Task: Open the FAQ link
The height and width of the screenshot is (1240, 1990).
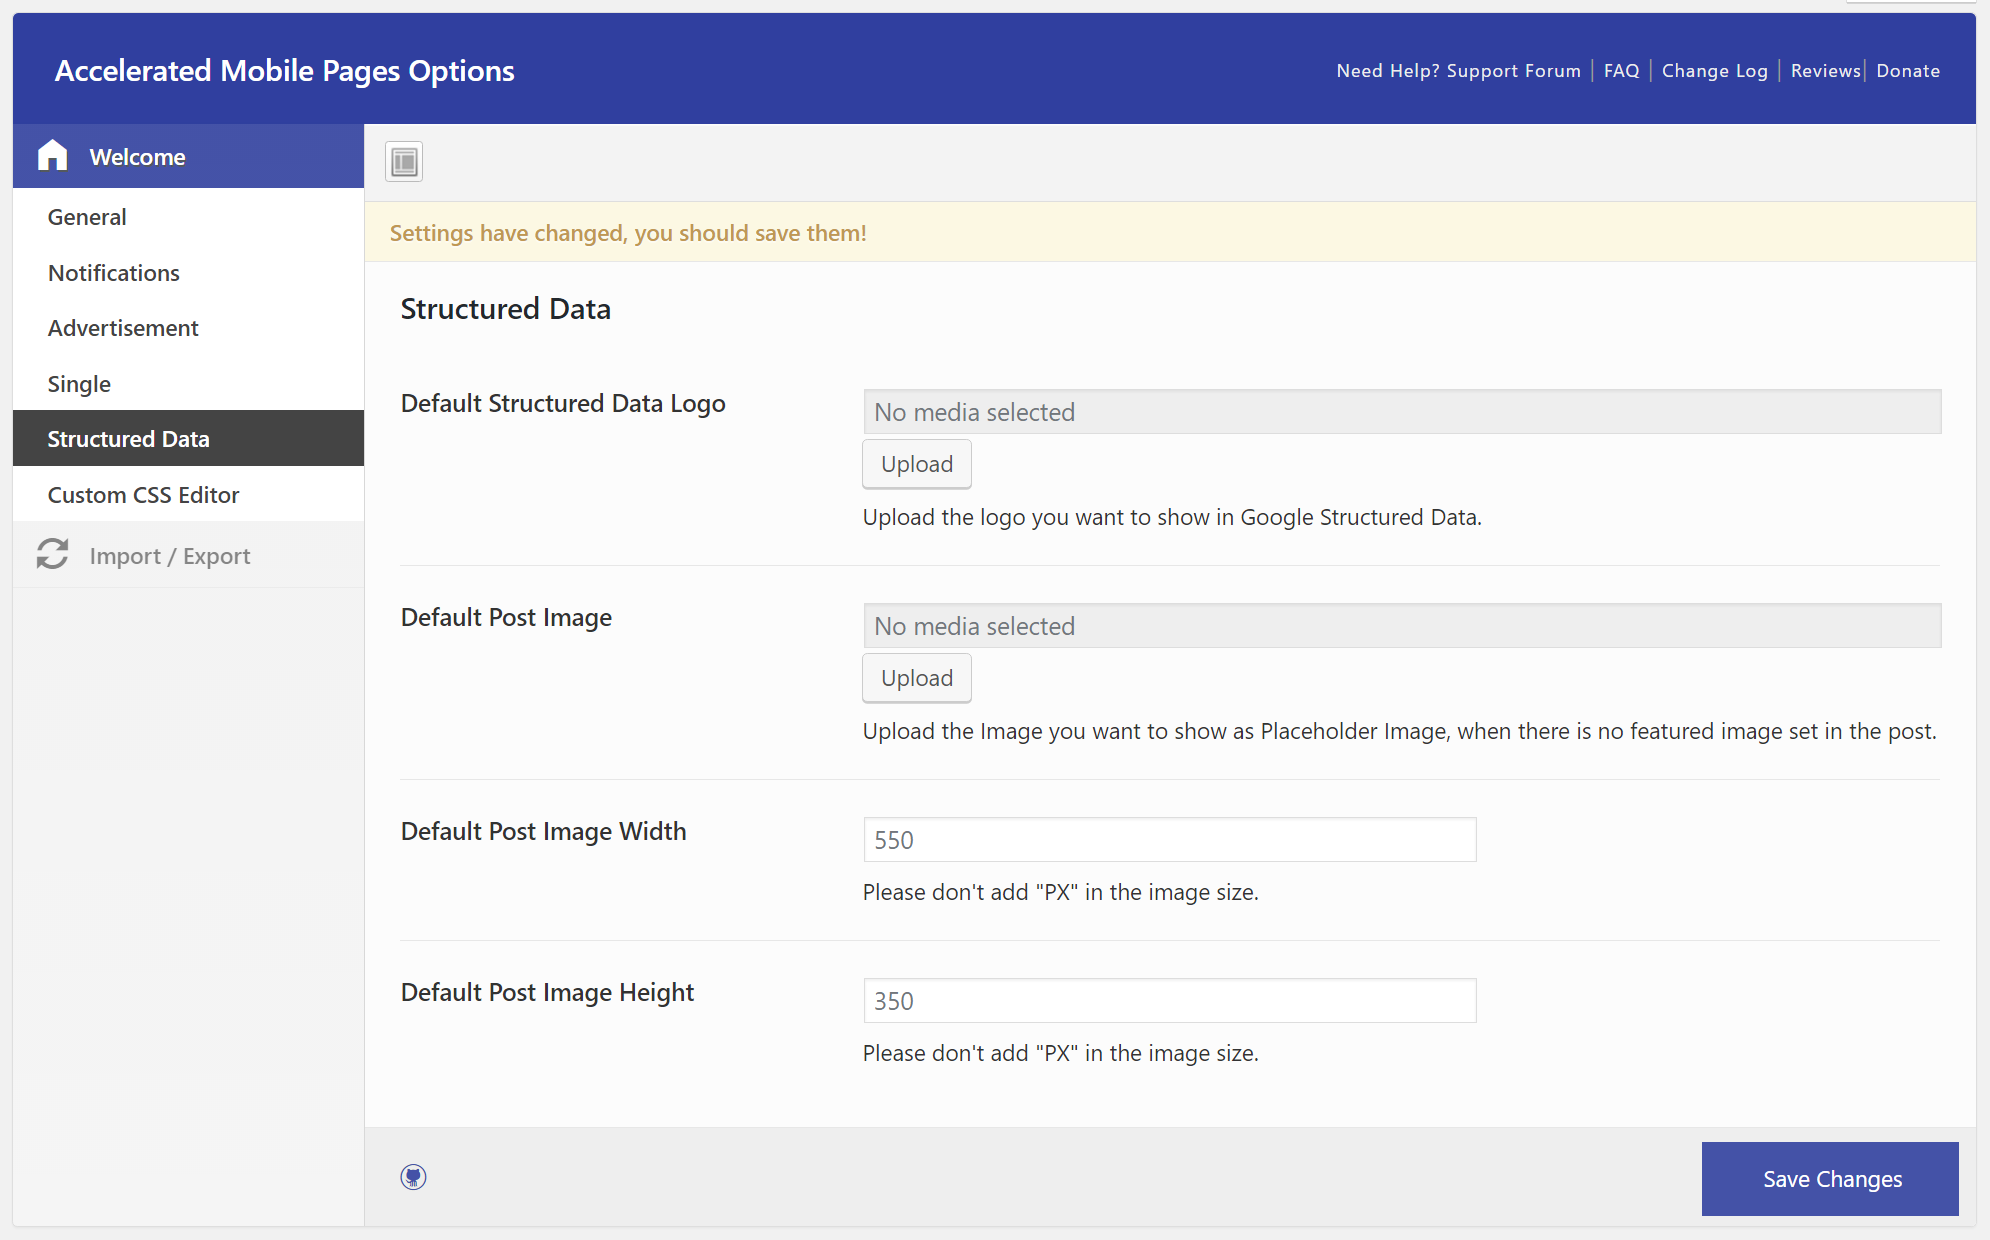Action: pyautogui.click(x=1621, y=71)
